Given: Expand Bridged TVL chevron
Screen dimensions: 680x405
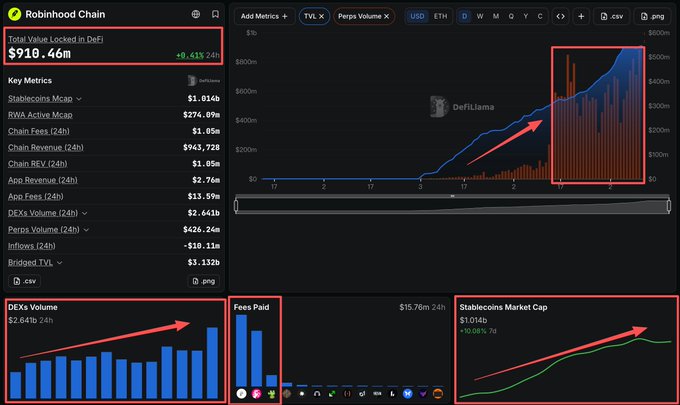Looking at the screenshot, I should [x=59, y=263].
